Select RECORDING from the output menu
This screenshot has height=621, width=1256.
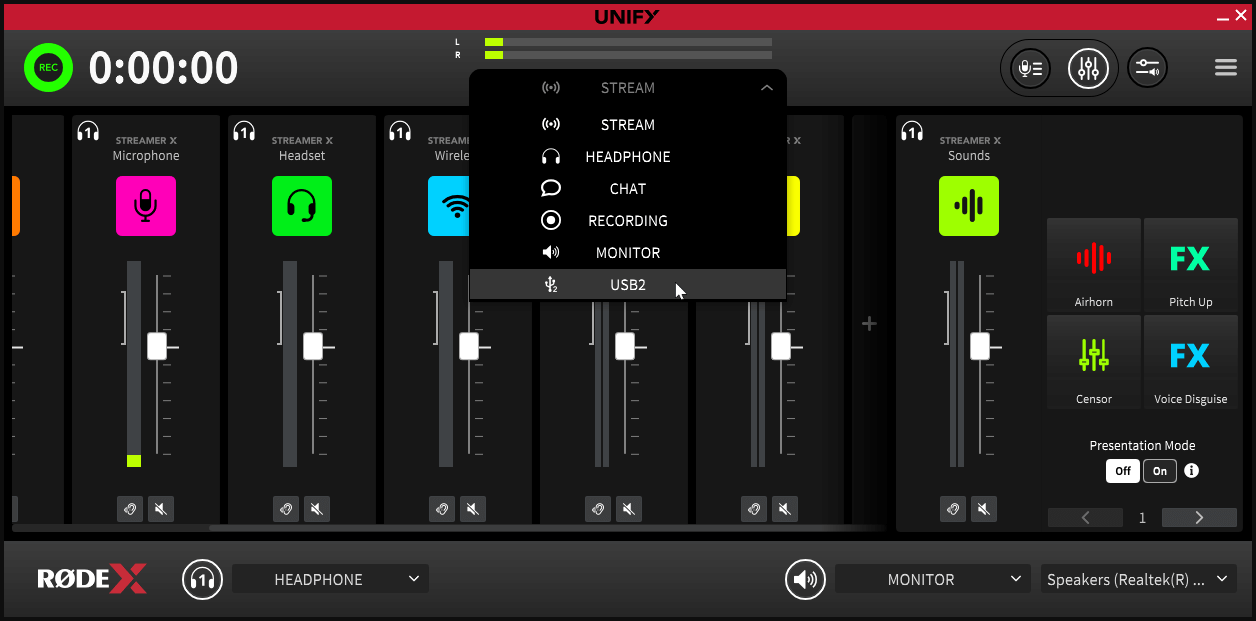(x=627, y=220)
